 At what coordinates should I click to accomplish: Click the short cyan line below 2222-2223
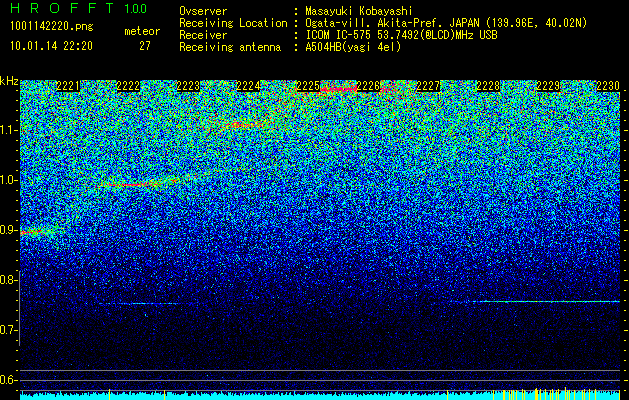pyautogui.click(x=140, y=303)
